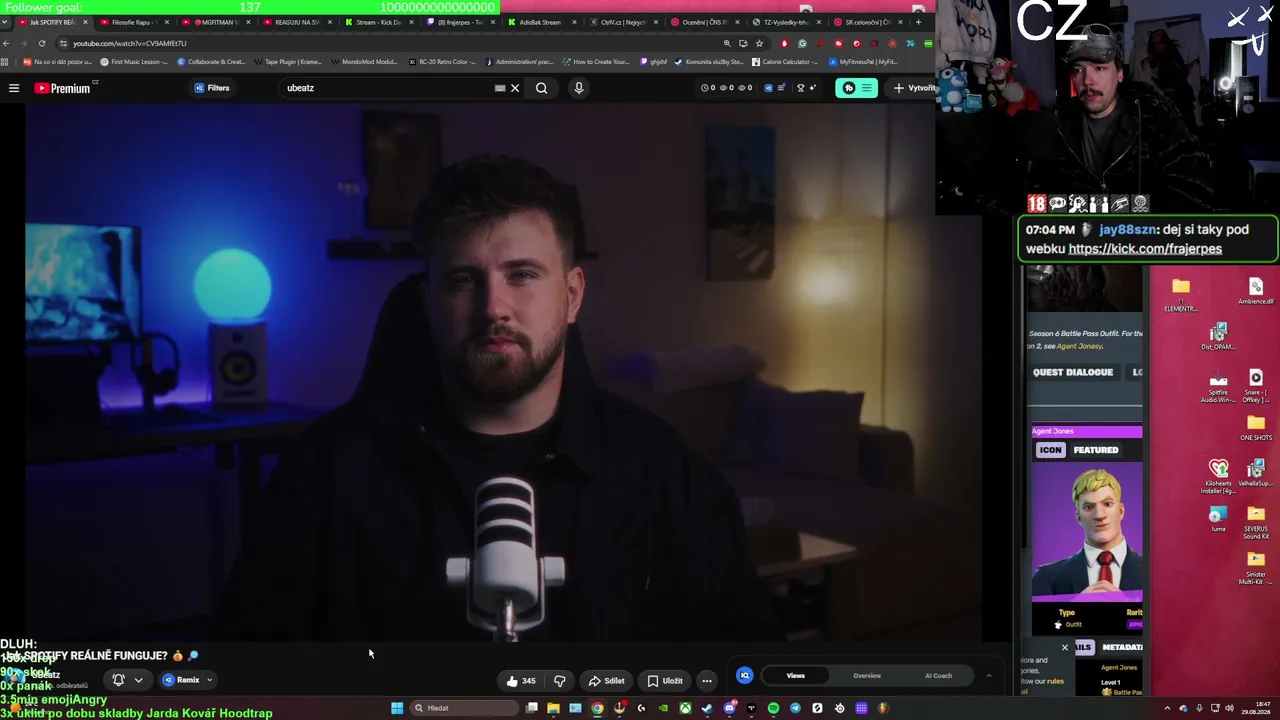Open Spotify from the taskbar
The image size is (1280, 720).
click(773, 708)
